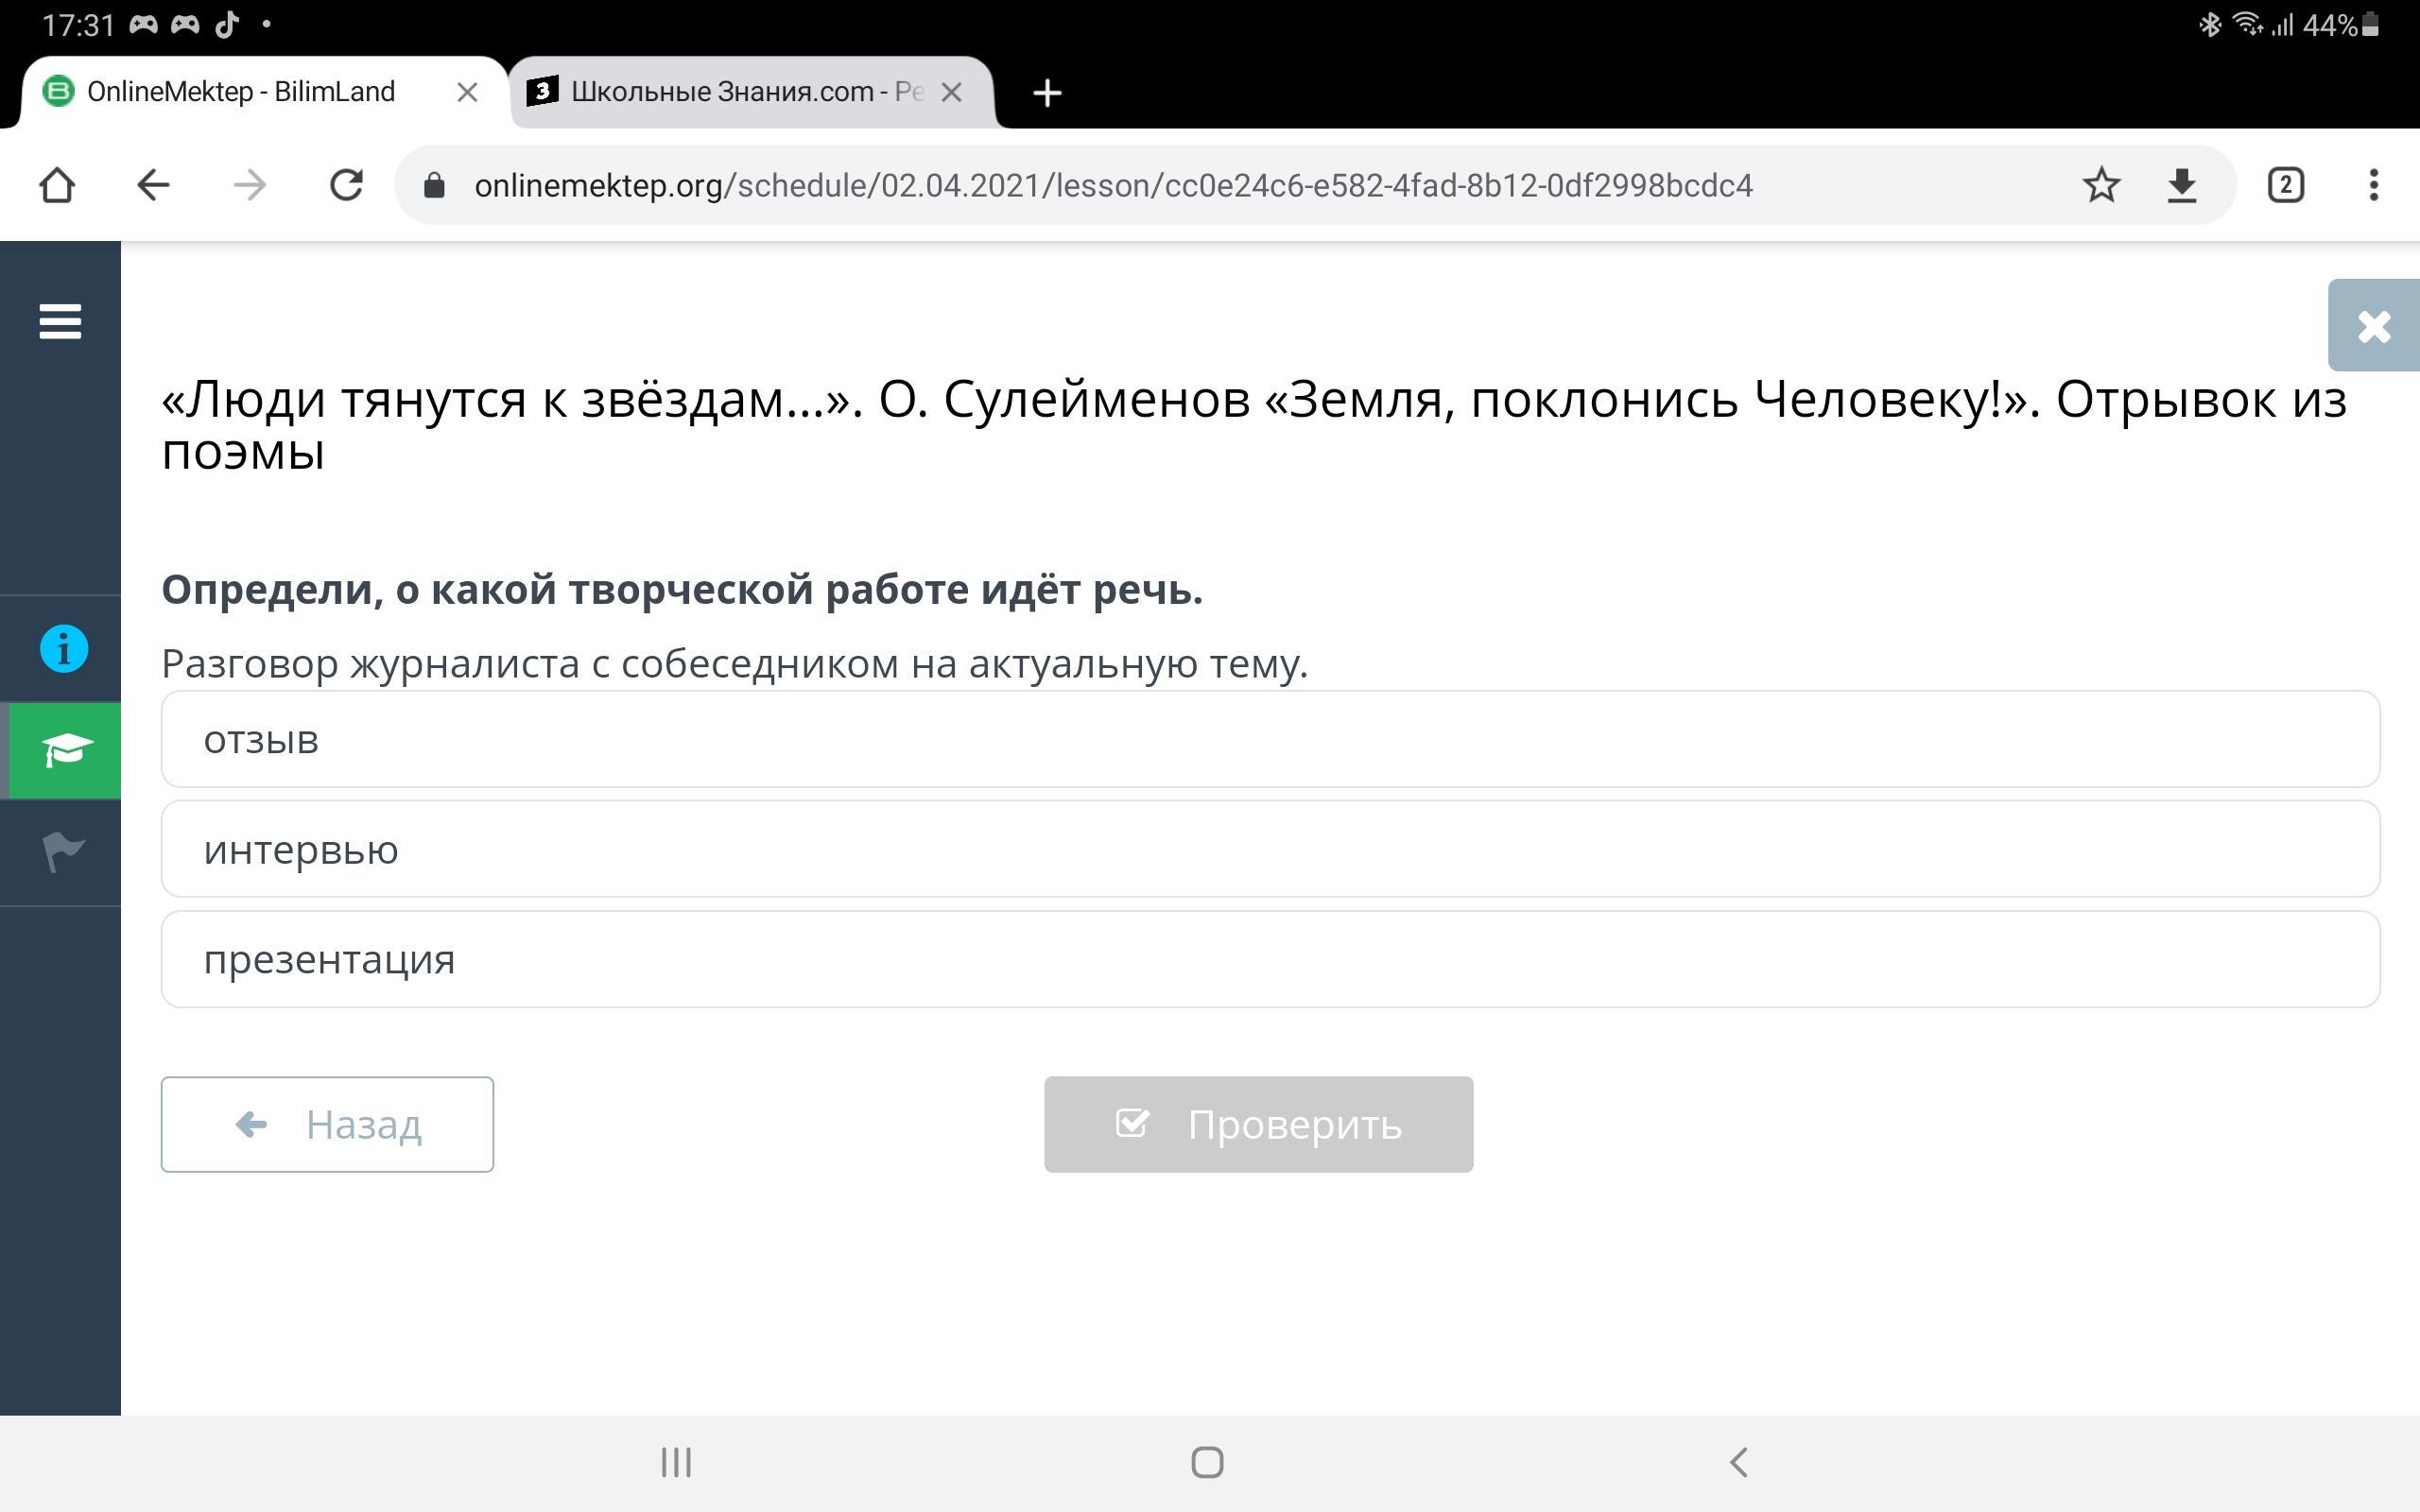Screen dimensions: 2420x1512
Task: Select the graduation cap lesson icon
Action: pyautogui.click(x=66, y=750)
